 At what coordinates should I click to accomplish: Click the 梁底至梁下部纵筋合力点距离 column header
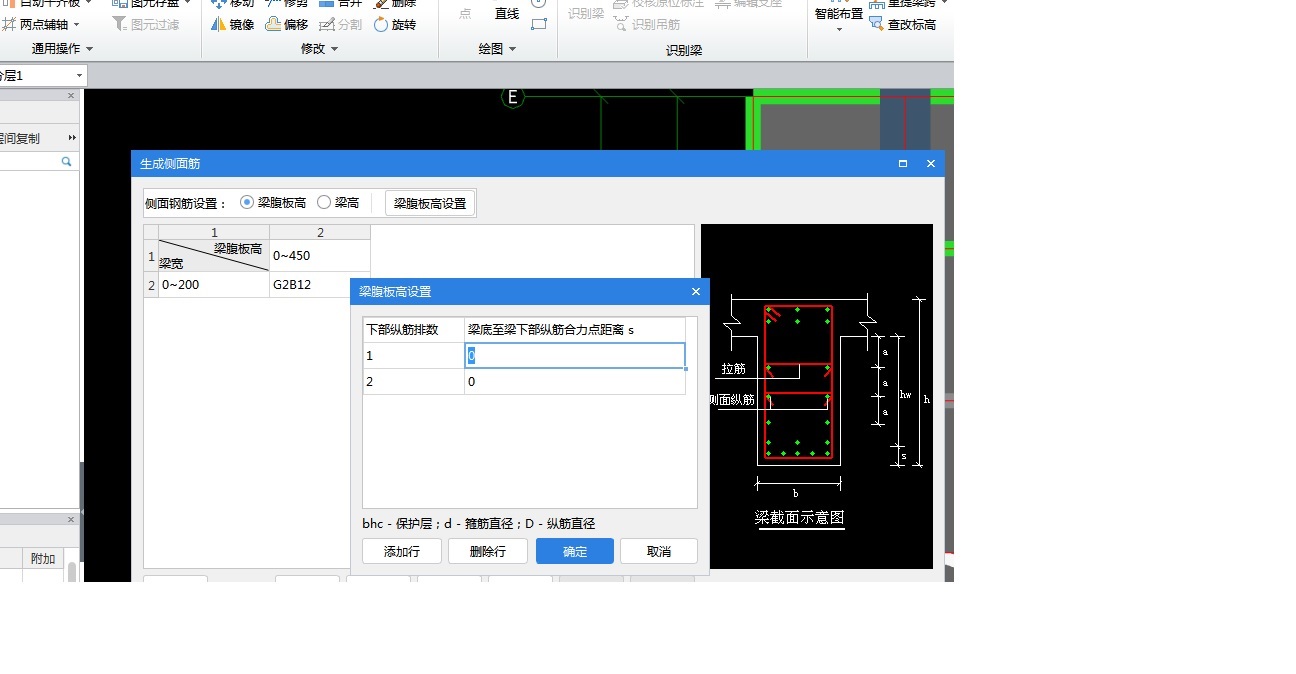(575, 330)
